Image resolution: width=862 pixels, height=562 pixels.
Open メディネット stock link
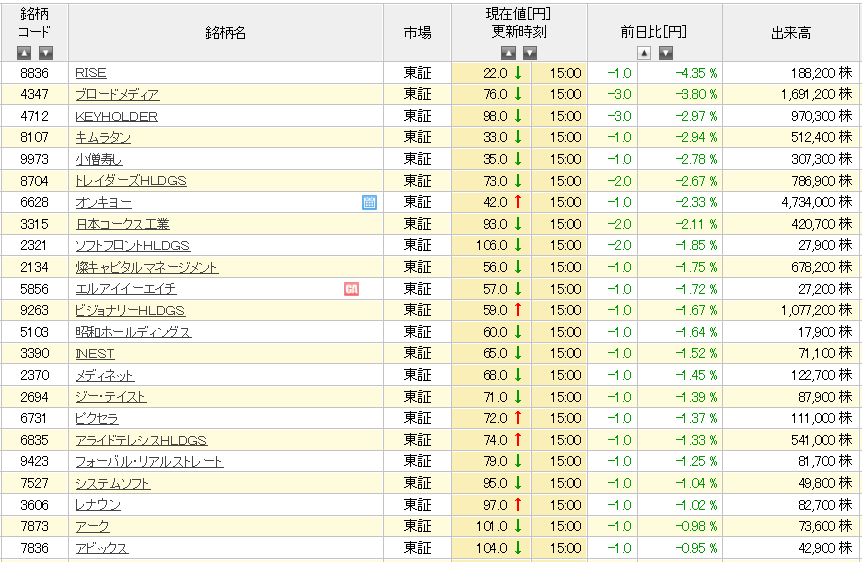105,376
